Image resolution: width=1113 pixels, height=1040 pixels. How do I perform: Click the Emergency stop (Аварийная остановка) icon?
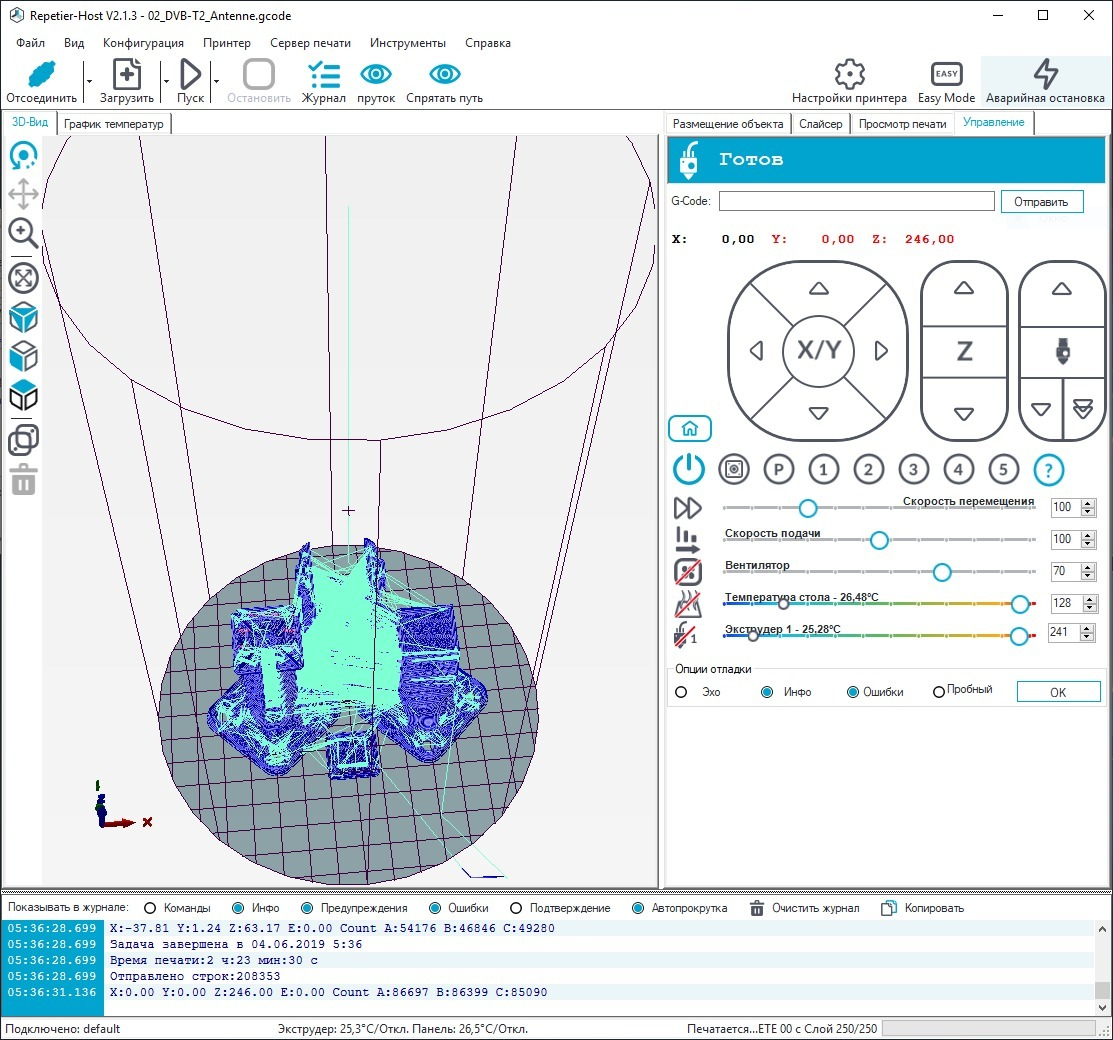1045,75
